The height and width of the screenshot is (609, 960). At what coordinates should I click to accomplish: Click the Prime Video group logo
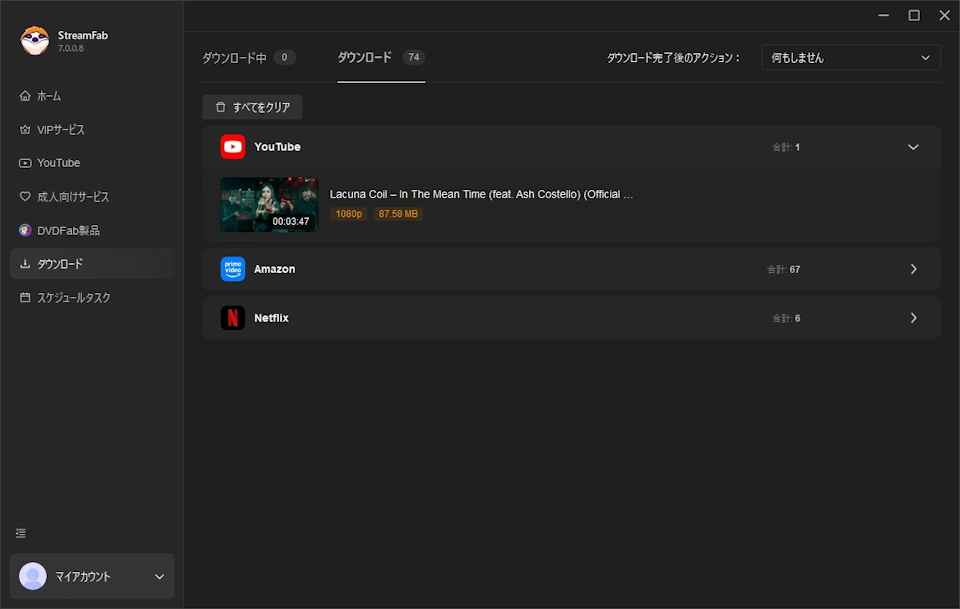click(x=233, y=269)
